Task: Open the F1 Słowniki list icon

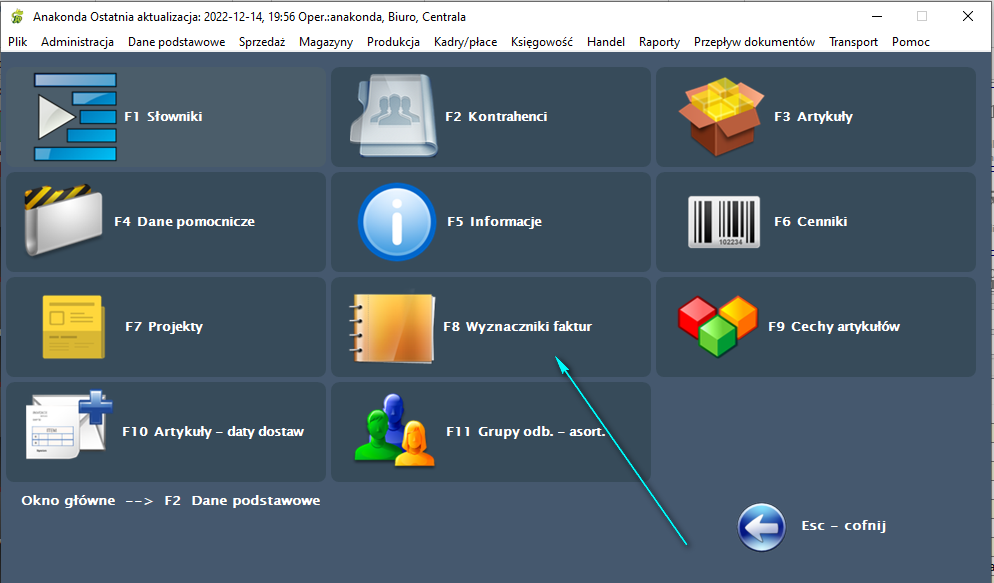Action: pos(75,117)
